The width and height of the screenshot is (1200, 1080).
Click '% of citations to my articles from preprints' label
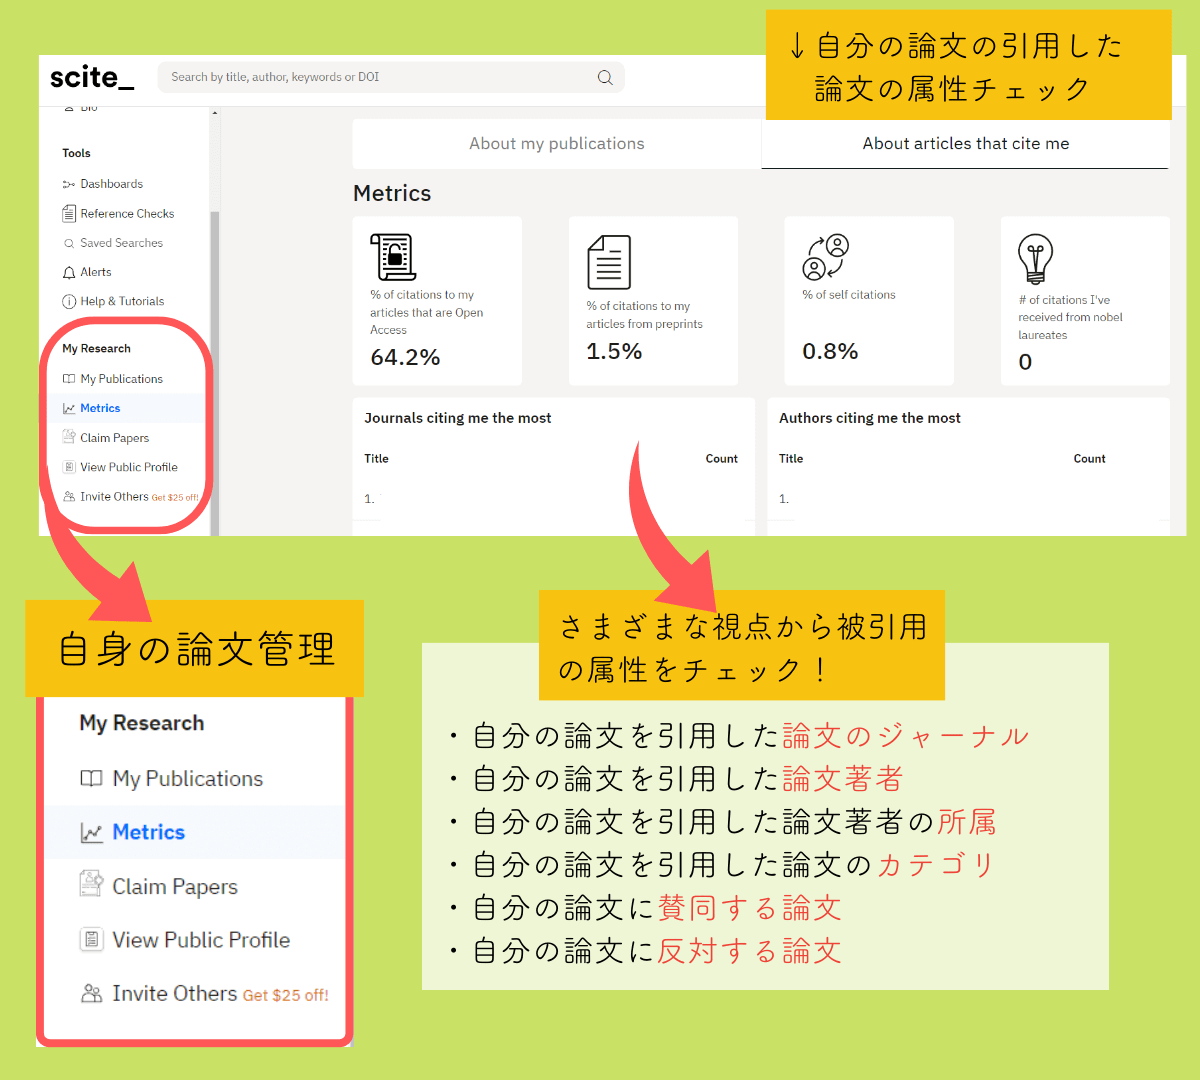[644, 315]
